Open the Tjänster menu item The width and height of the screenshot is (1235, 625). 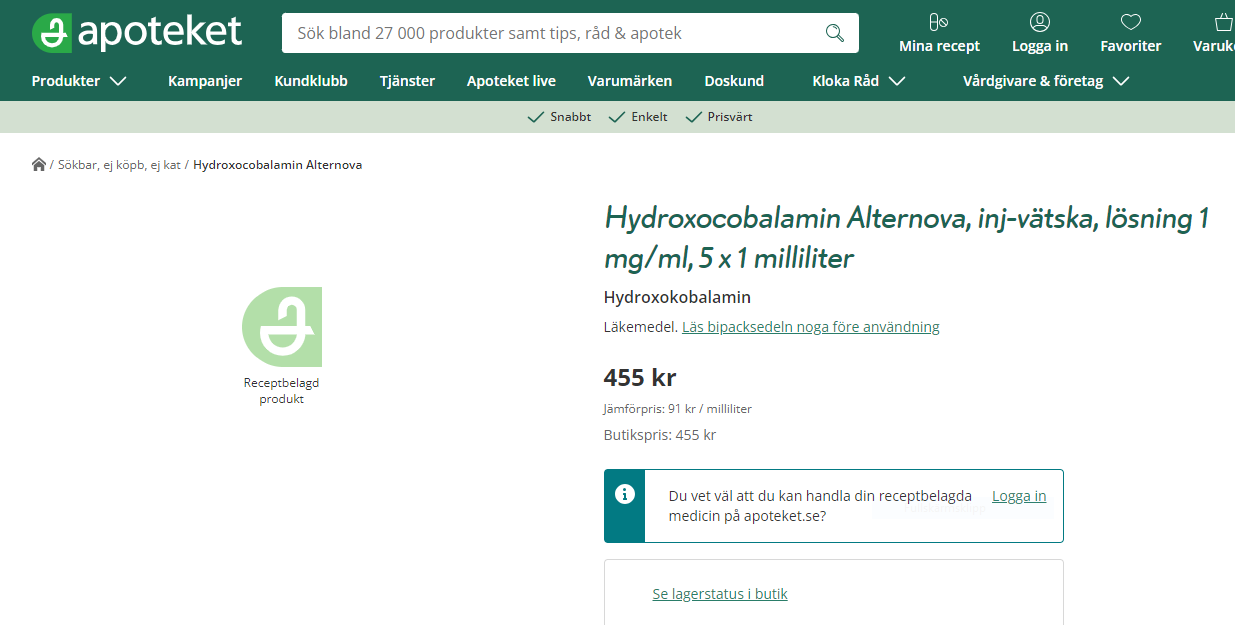[407, 81]
